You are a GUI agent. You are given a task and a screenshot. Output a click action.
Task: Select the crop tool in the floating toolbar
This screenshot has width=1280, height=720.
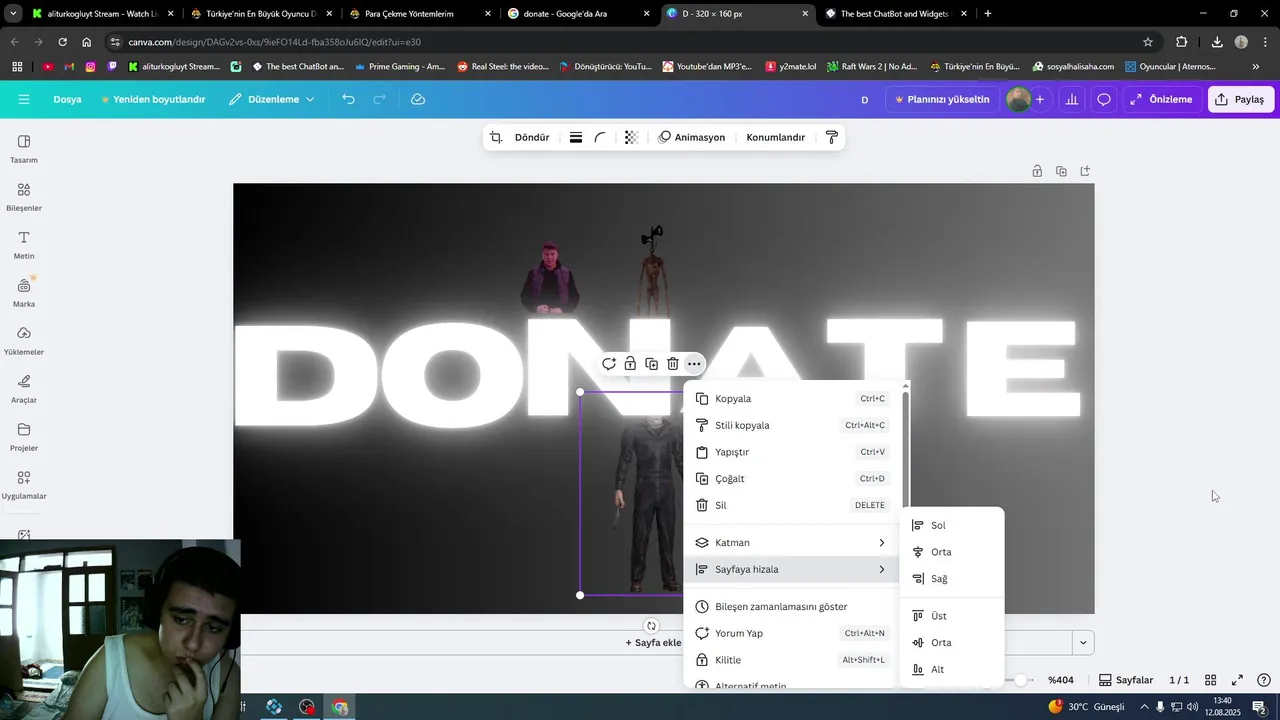(x=496, y=137)
